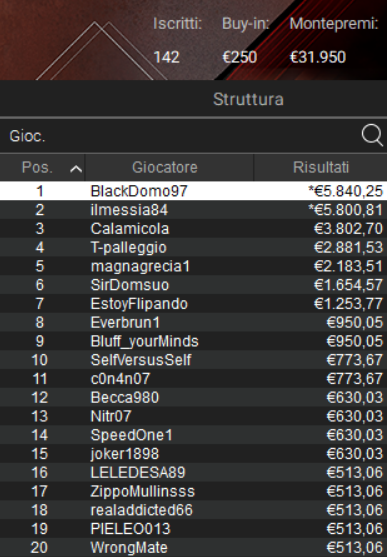Viewport: 387px width, 557px height.
Task: Toggle the Pos. column sort arrow
Action: coord(76,169)
